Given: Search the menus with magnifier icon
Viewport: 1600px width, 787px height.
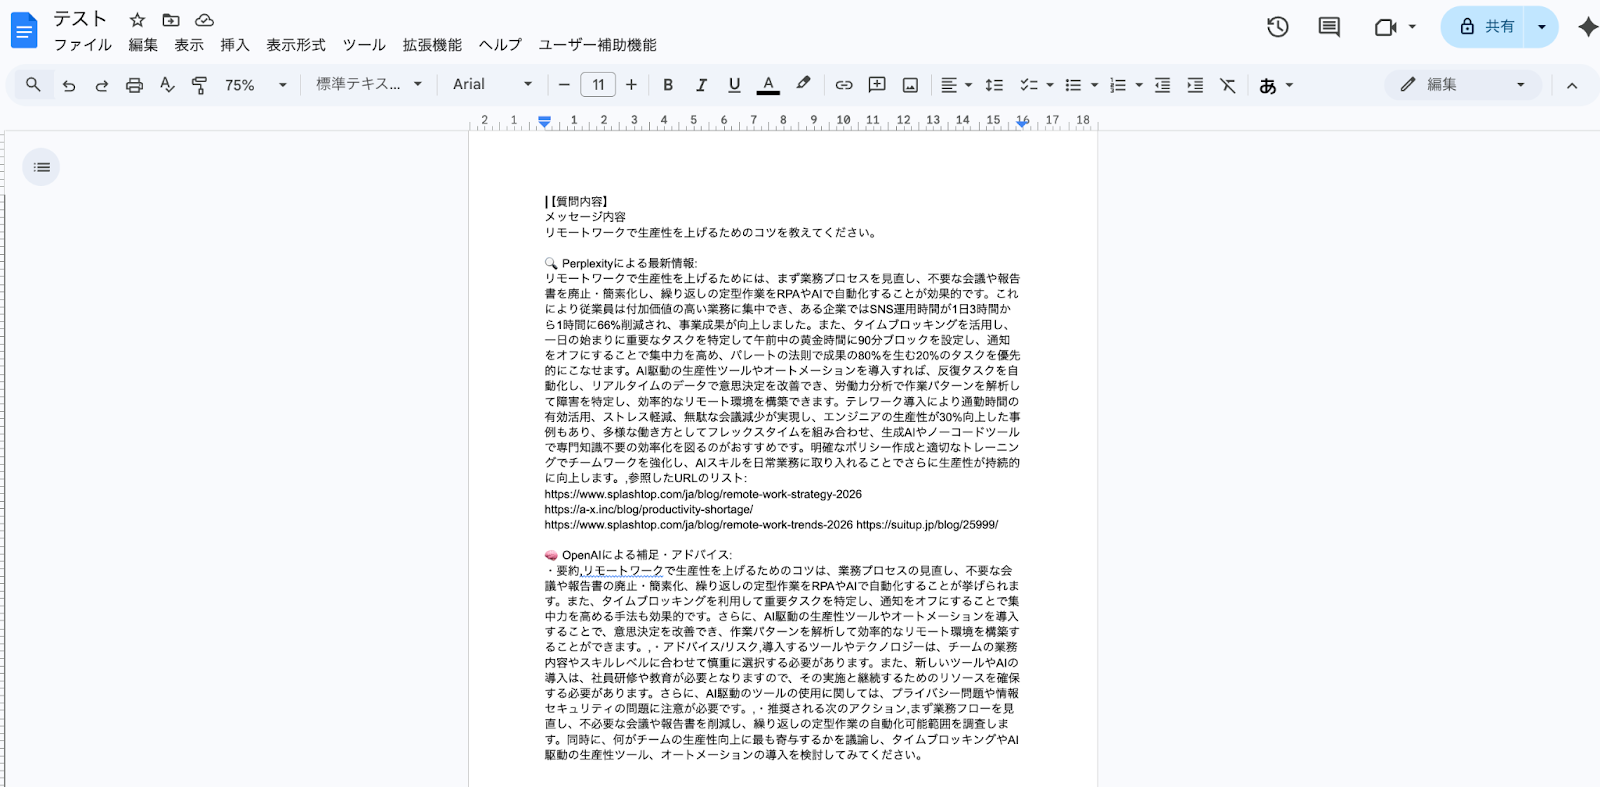Looking at the screenshot, I should (x=33, y=85).
